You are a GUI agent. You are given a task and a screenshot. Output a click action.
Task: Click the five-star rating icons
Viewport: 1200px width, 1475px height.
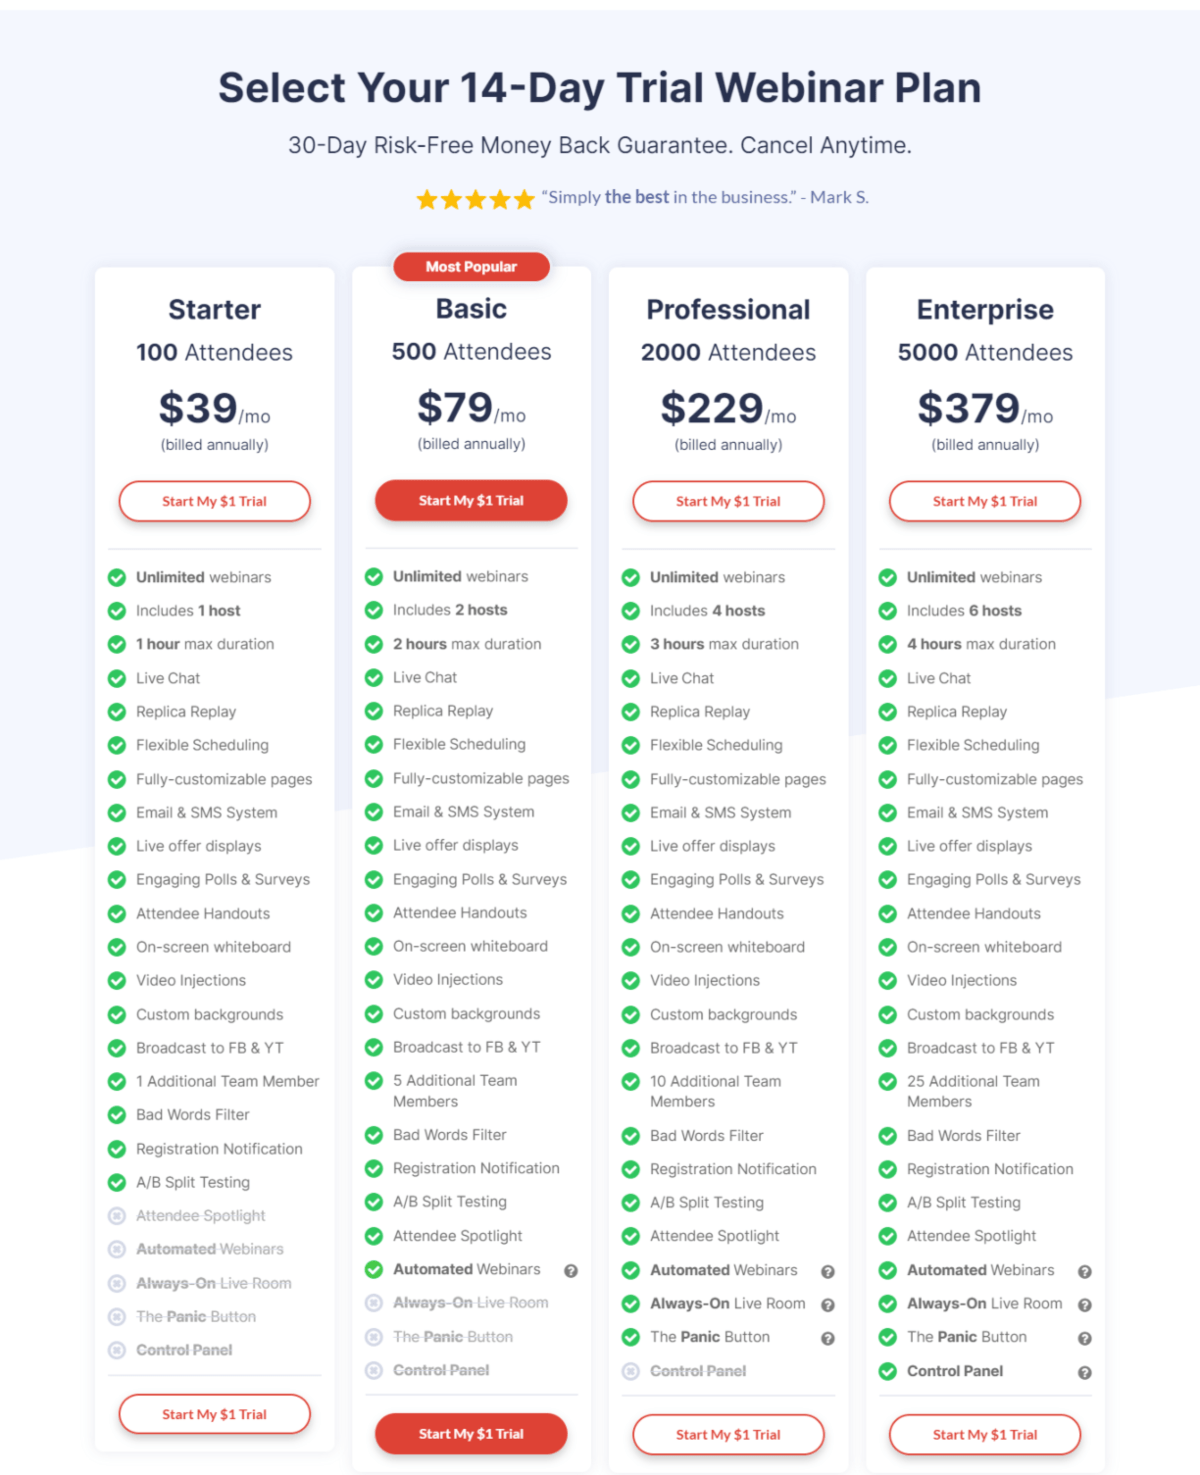click(x=476, y=199)
